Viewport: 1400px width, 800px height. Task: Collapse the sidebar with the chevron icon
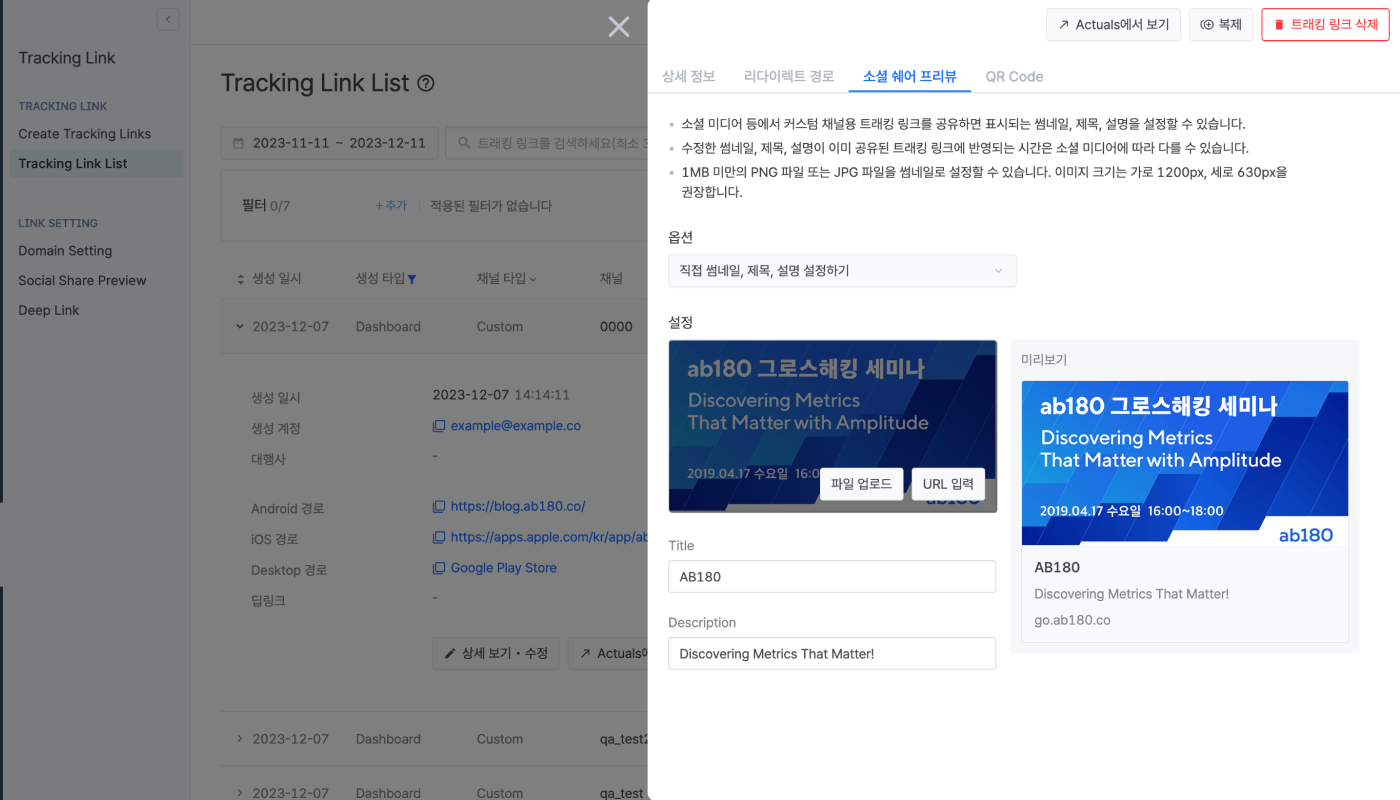coord(168,19)
